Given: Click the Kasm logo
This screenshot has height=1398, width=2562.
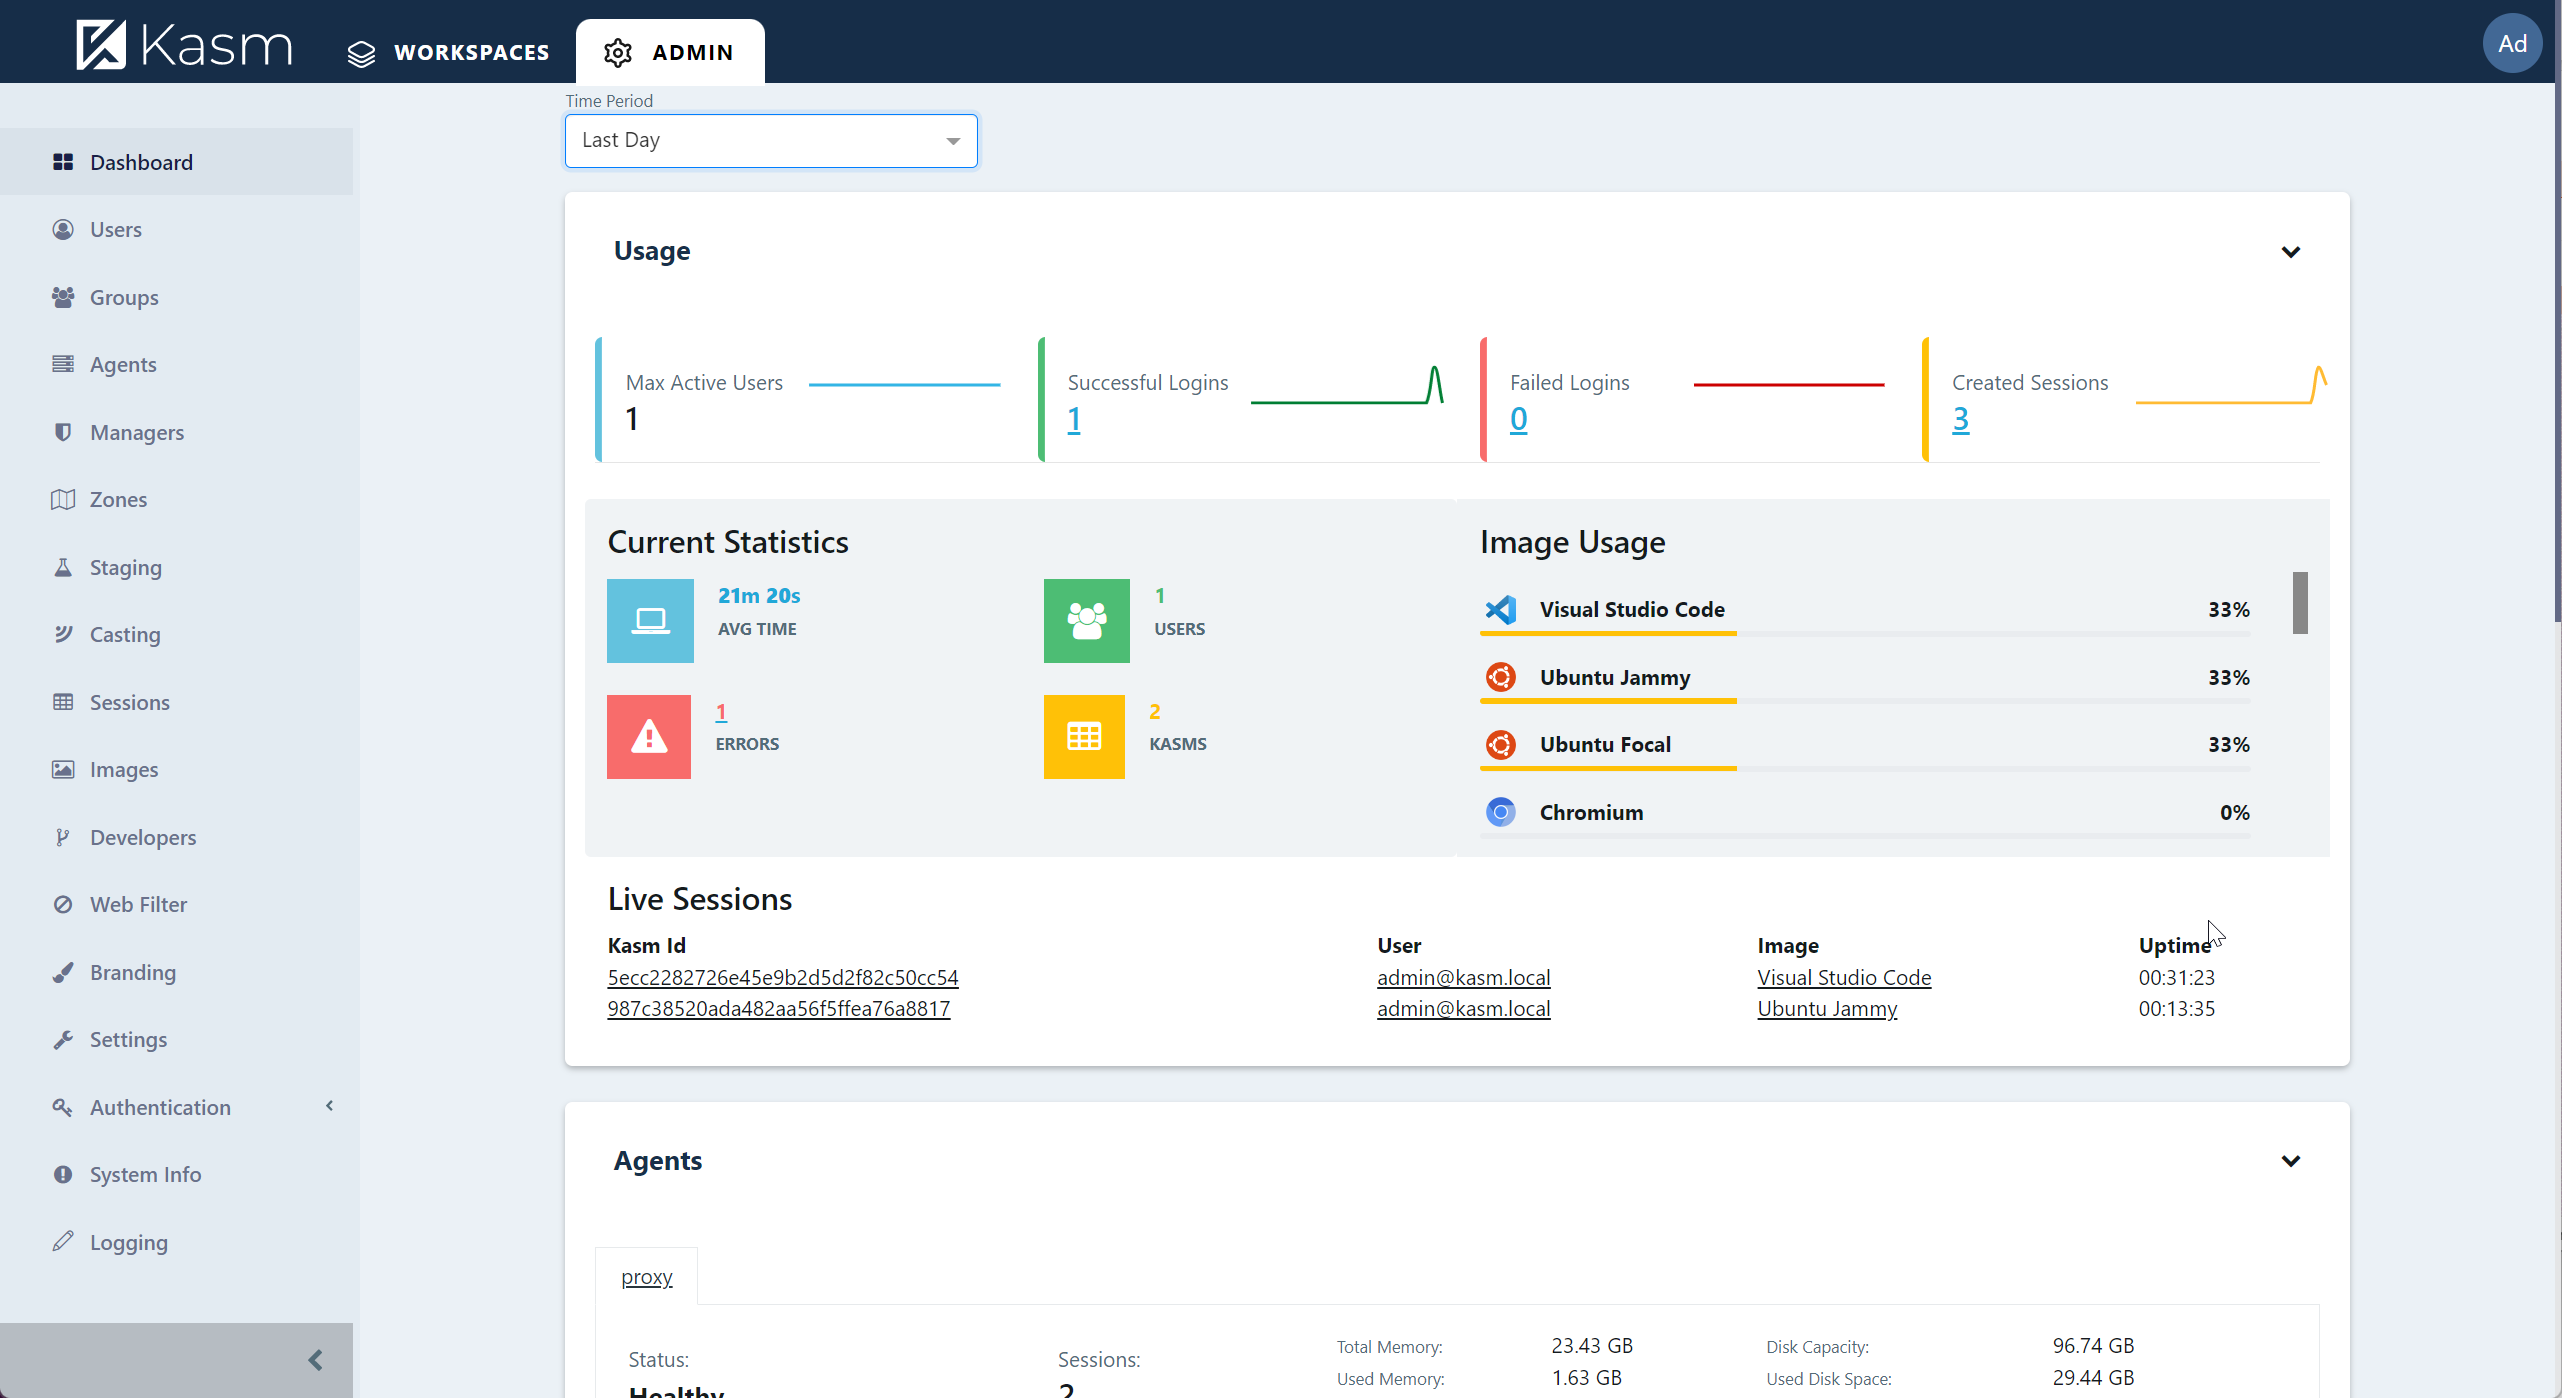Looking at the screenshot, I should click(x=185, y=45).
